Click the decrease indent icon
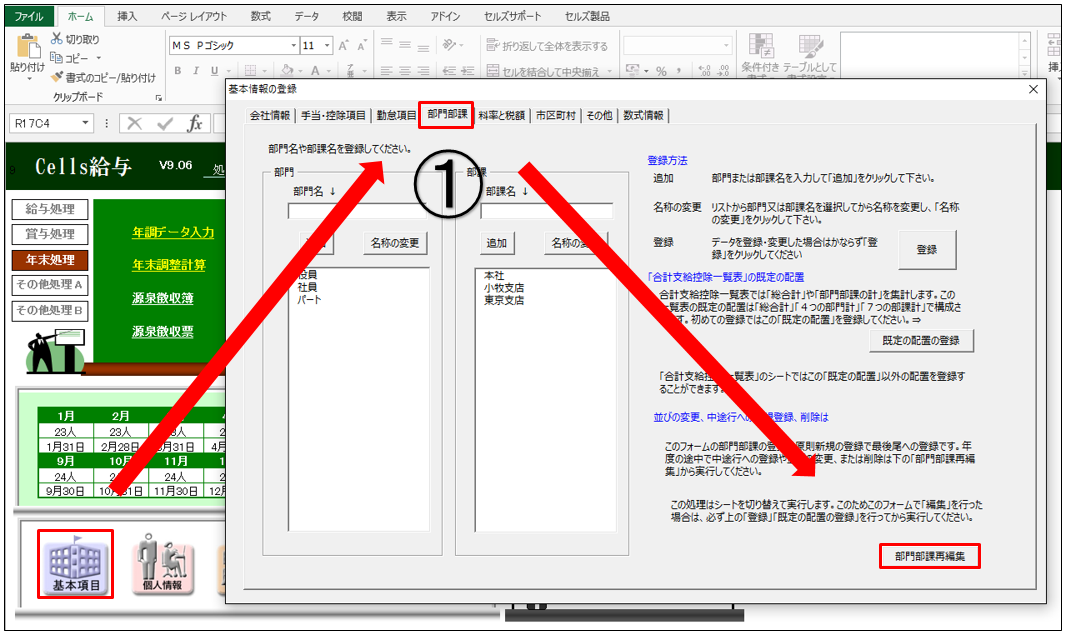1066x637 pixels. [449, 71]
